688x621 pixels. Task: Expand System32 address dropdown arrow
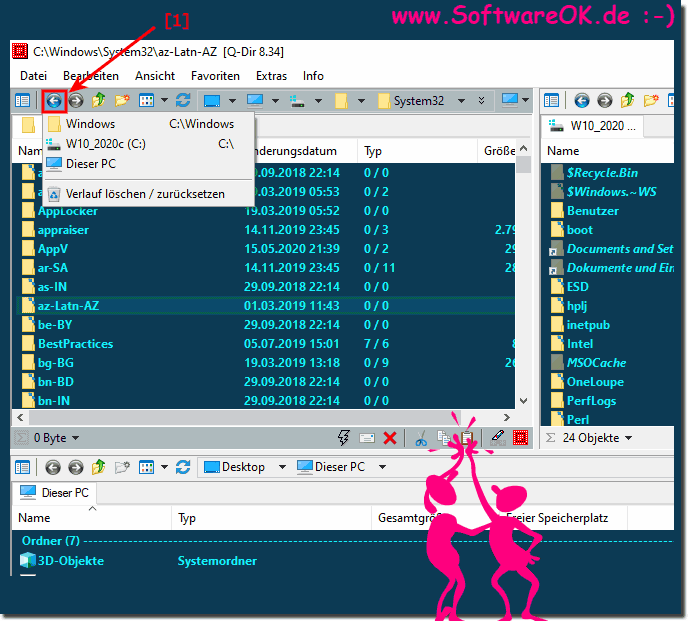pos(461,101)
